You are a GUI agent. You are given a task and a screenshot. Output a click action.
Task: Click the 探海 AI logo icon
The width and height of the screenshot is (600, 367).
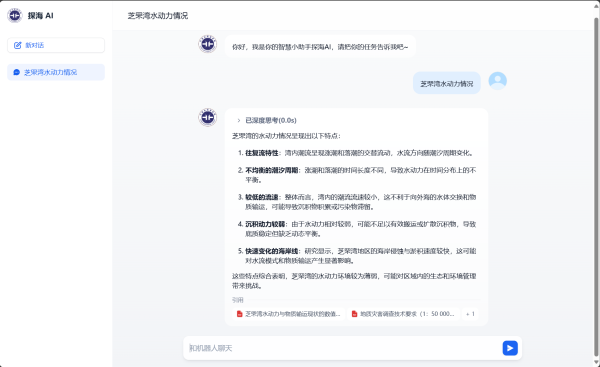(15, 15)
